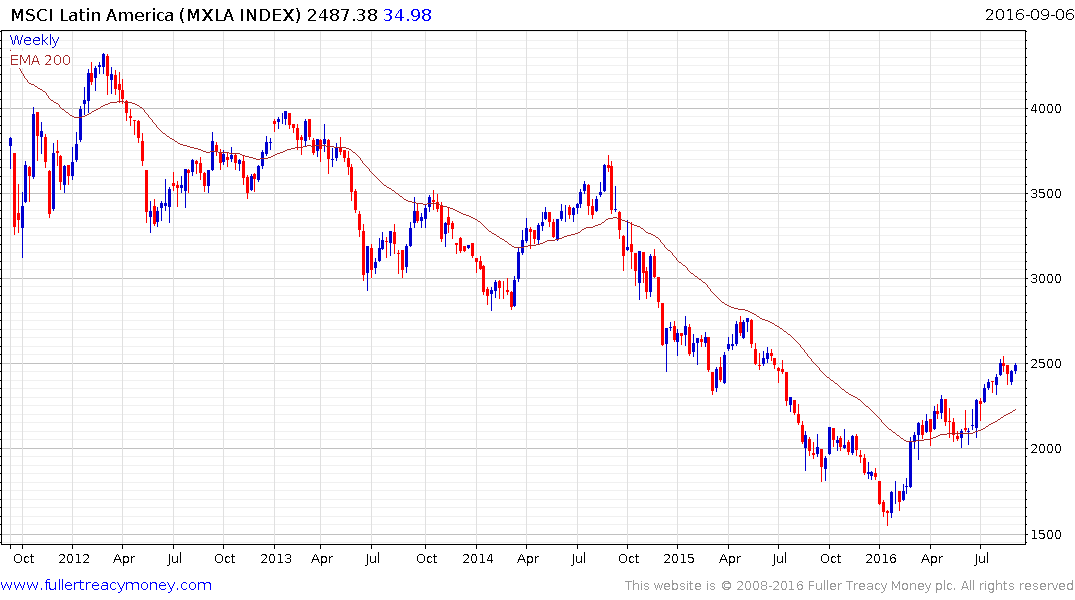This screenshot has height=600, width=1075.
Task: Click the copyright notice text
Action: [849, 586]
